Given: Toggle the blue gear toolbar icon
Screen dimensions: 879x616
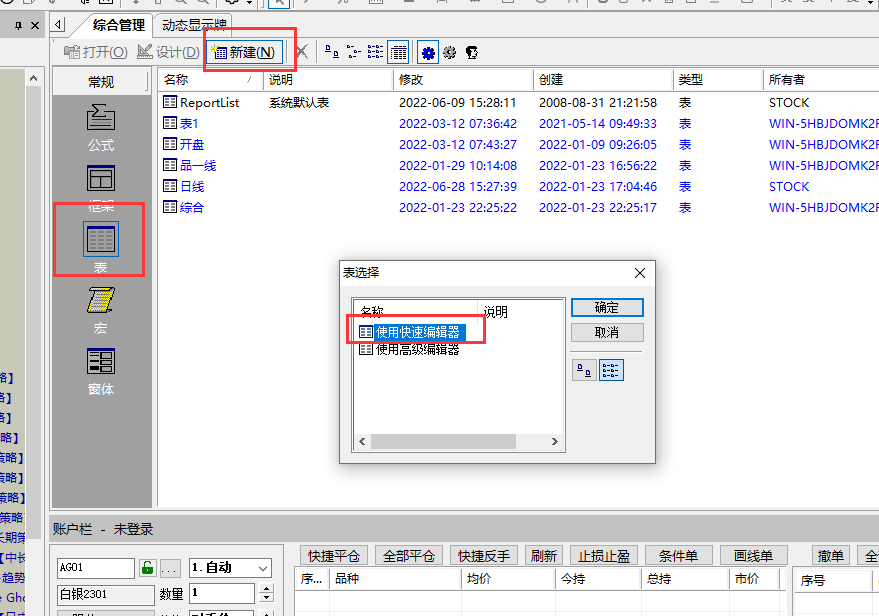Looking at the screenshot, I should 428,53.
